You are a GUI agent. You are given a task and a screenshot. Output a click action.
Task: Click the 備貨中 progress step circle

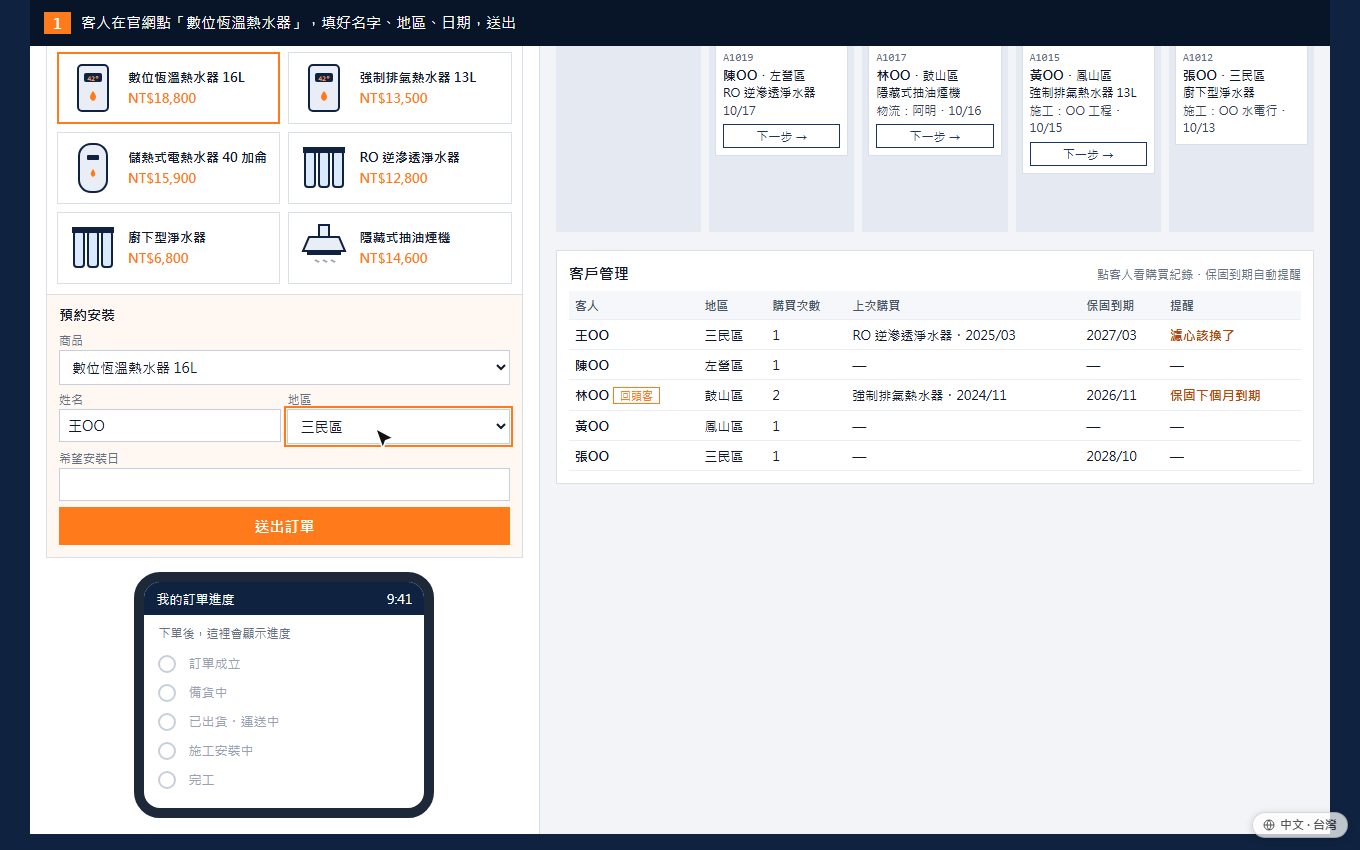(x=167, y=693)
